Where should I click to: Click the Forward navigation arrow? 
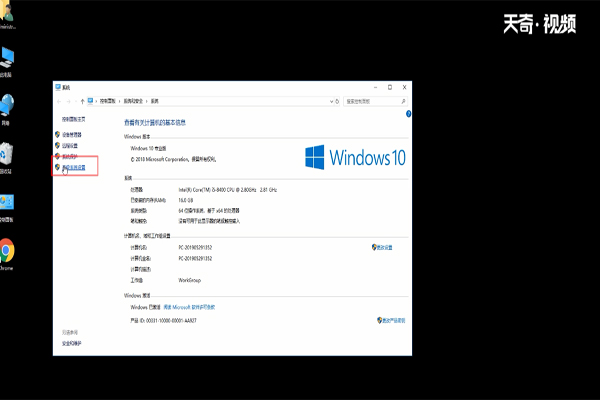pyautogui.click(x=68, y=101)
